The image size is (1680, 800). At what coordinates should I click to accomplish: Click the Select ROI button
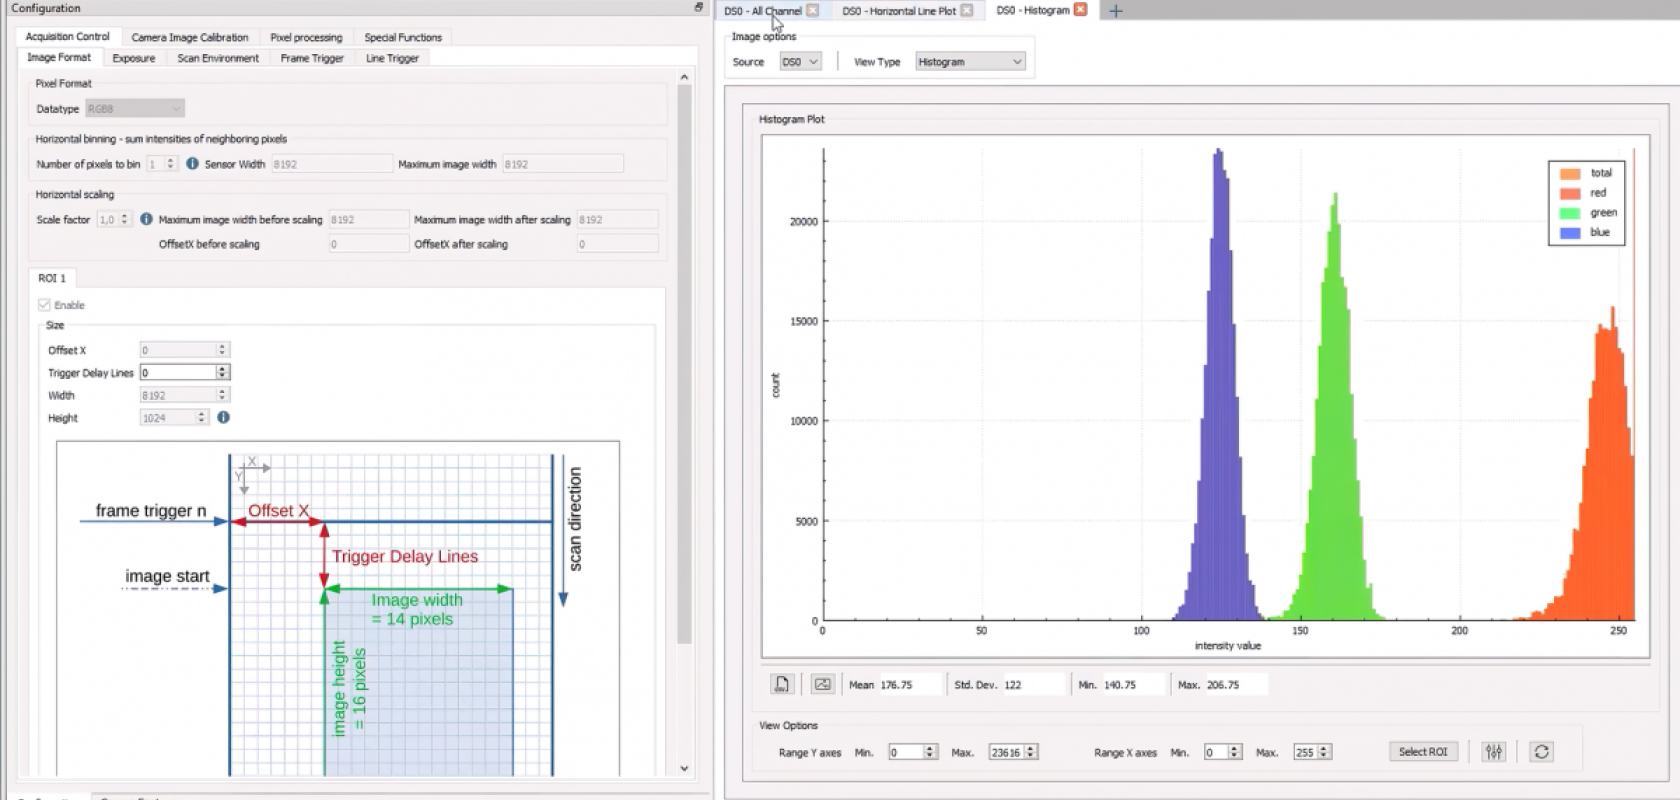click(x=1423, y=752)
